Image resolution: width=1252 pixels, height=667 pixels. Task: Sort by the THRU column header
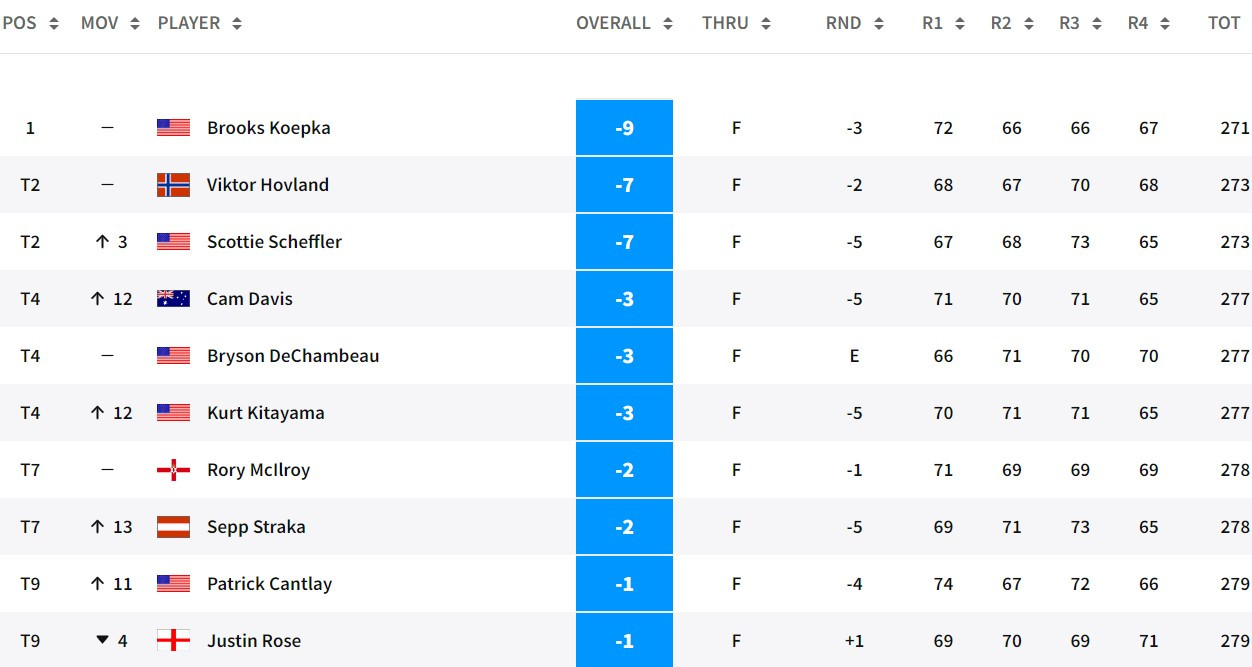(x=736, y=23)
